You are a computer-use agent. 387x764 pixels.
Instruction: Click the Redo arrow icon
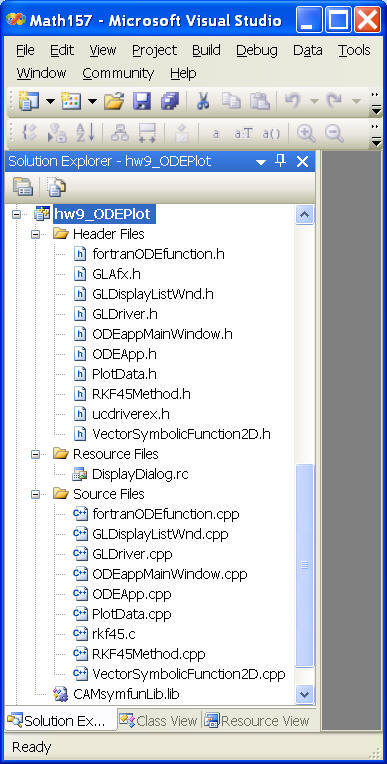[x=334, y=101]
